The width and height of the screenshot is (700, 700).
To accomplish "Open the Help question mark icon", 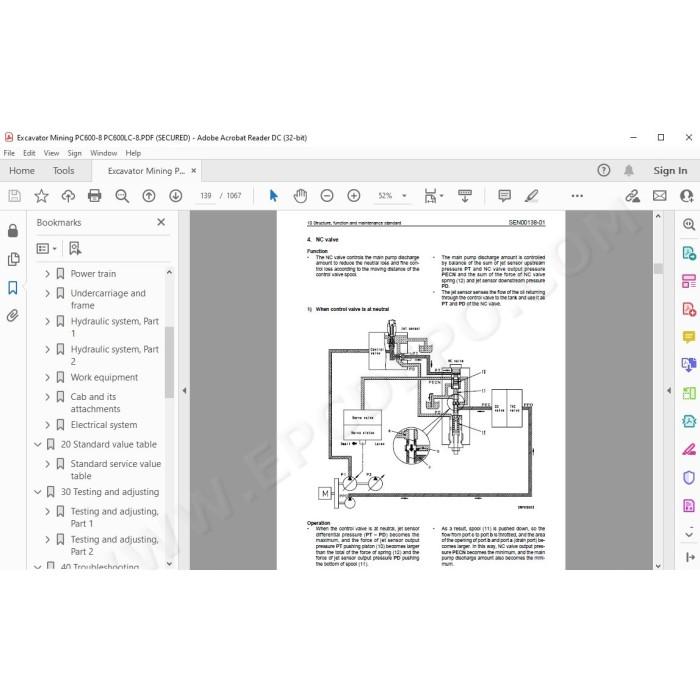I will click(x=604, y=170).
